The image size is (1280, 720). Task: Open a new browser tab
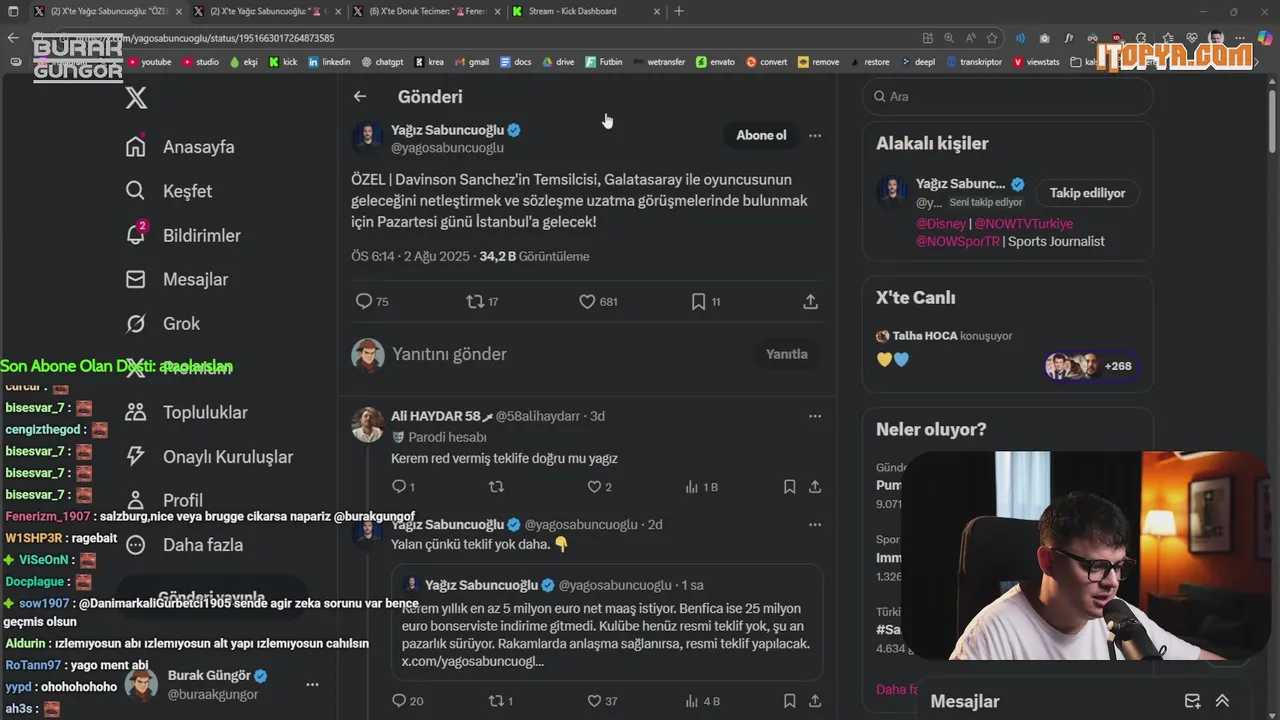679,11
